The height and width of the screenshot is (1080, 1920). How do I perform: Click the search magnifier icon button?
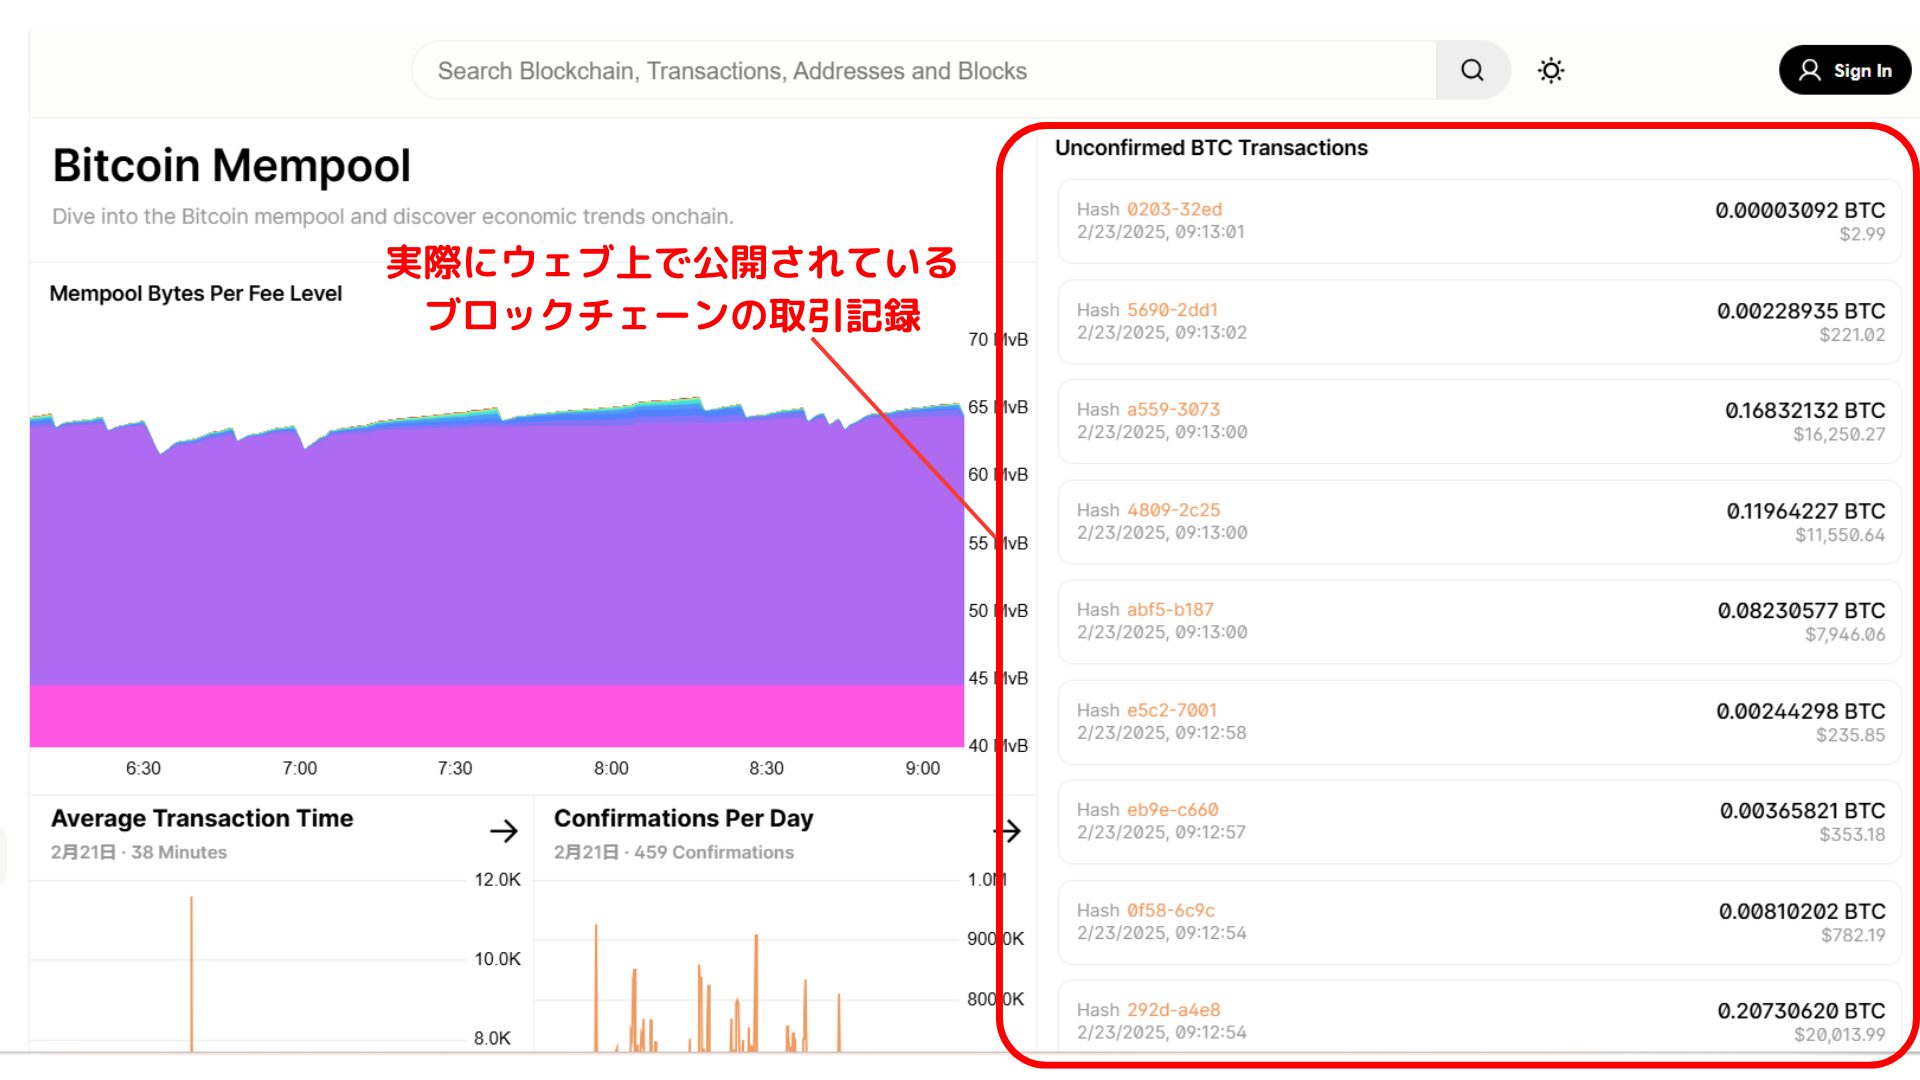pyautogui.click(x=1472, y=70)
